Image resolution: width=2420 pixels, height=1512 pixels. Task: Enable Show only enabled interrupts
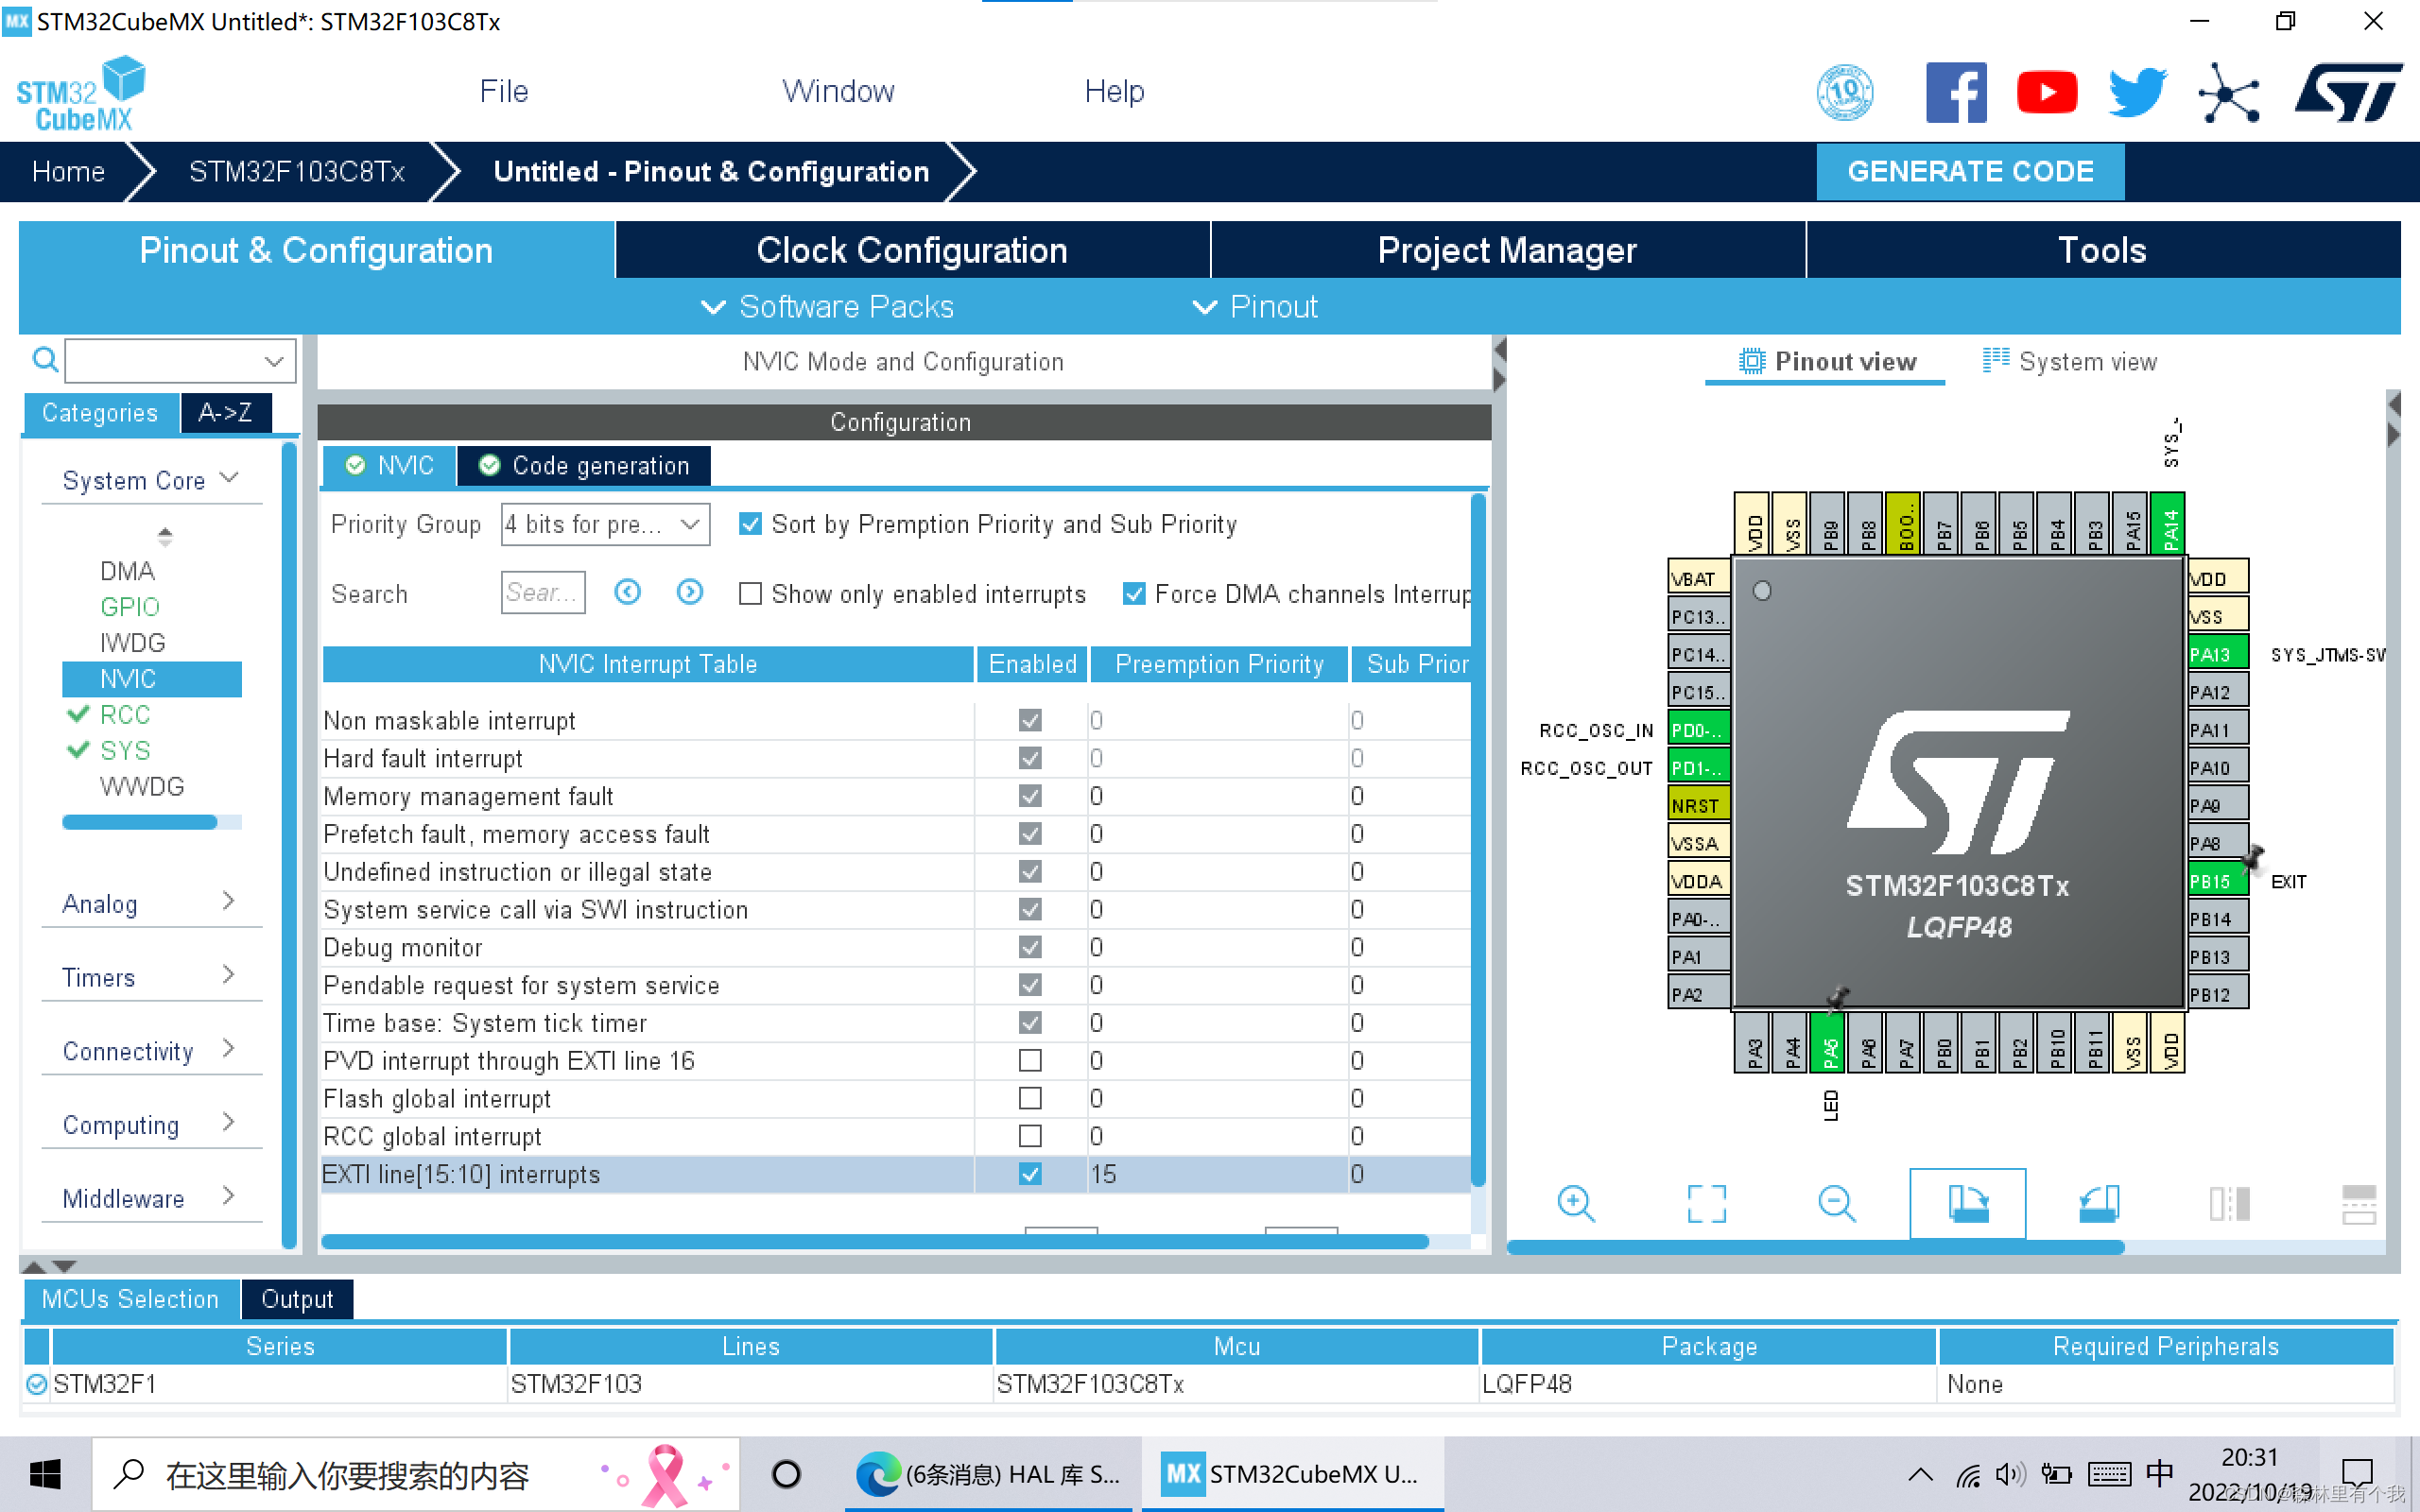(x=750, y=594)
